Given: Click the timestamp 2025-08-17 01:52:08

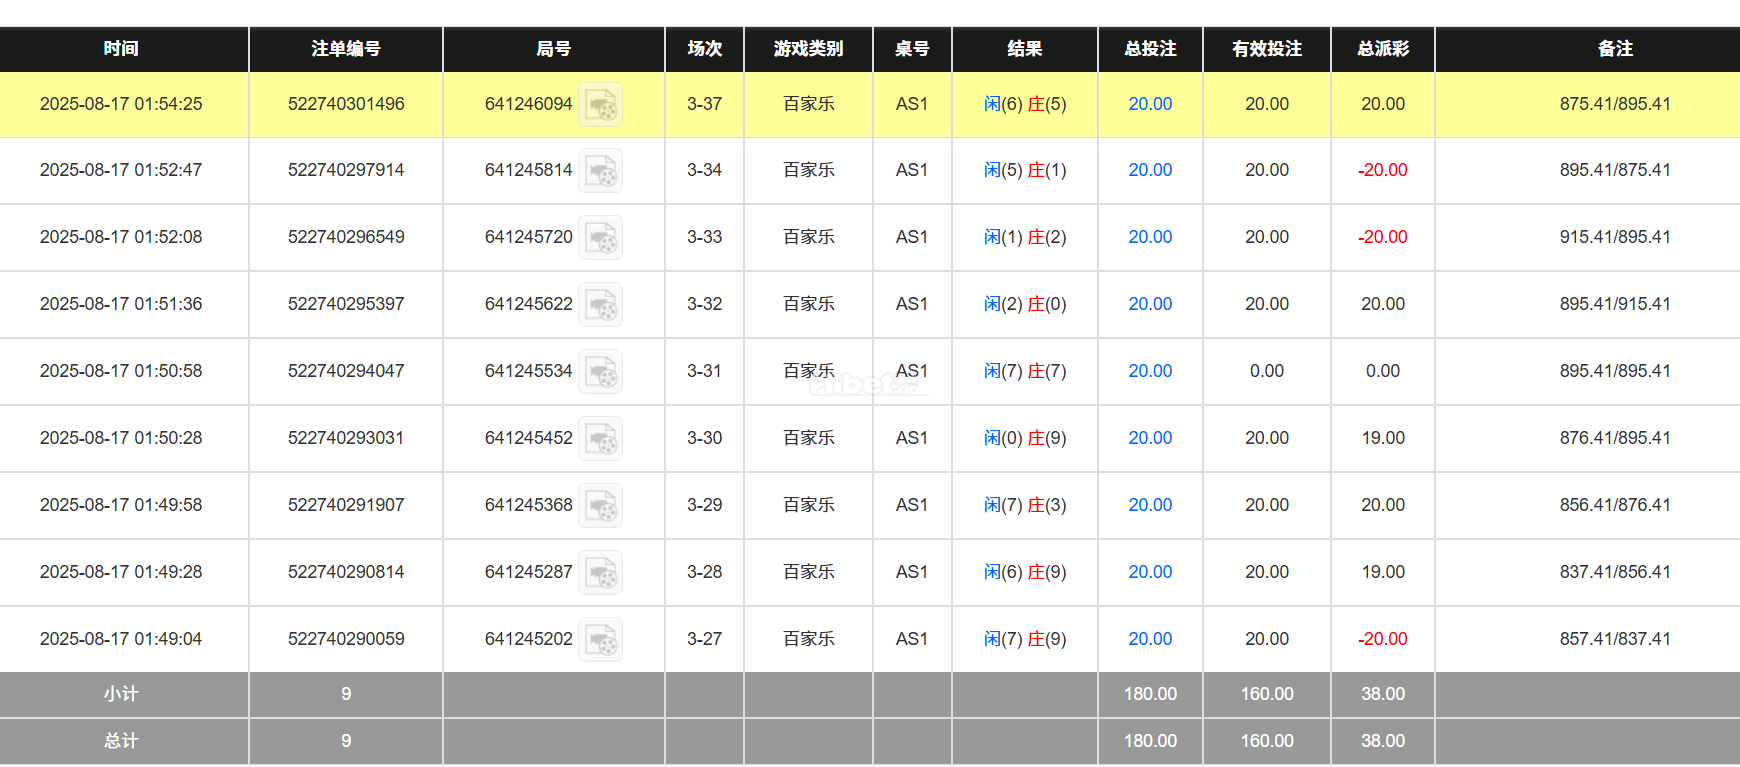Looking at the screenshot, I should point(121,237).
